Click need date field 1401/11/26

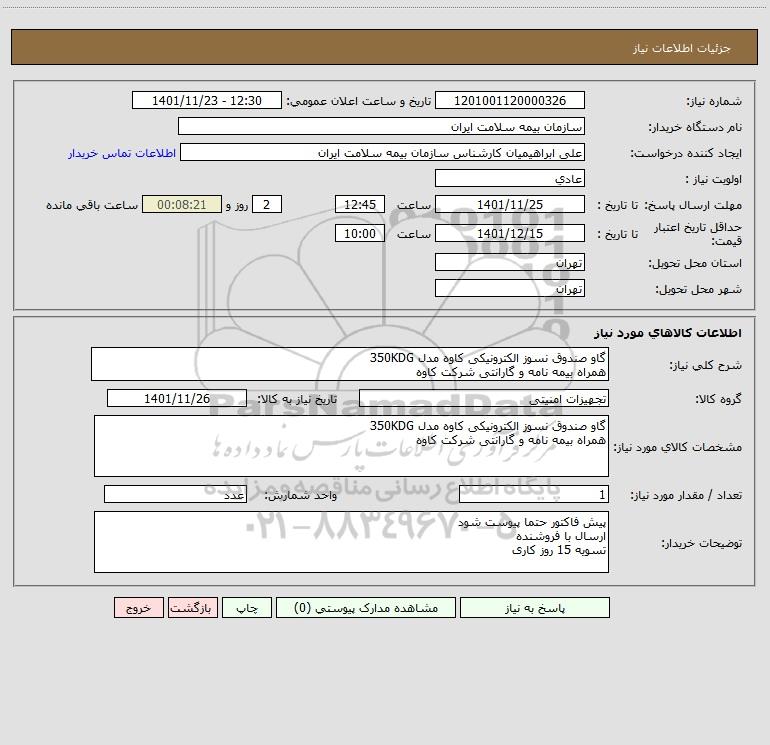pos(177,398)
